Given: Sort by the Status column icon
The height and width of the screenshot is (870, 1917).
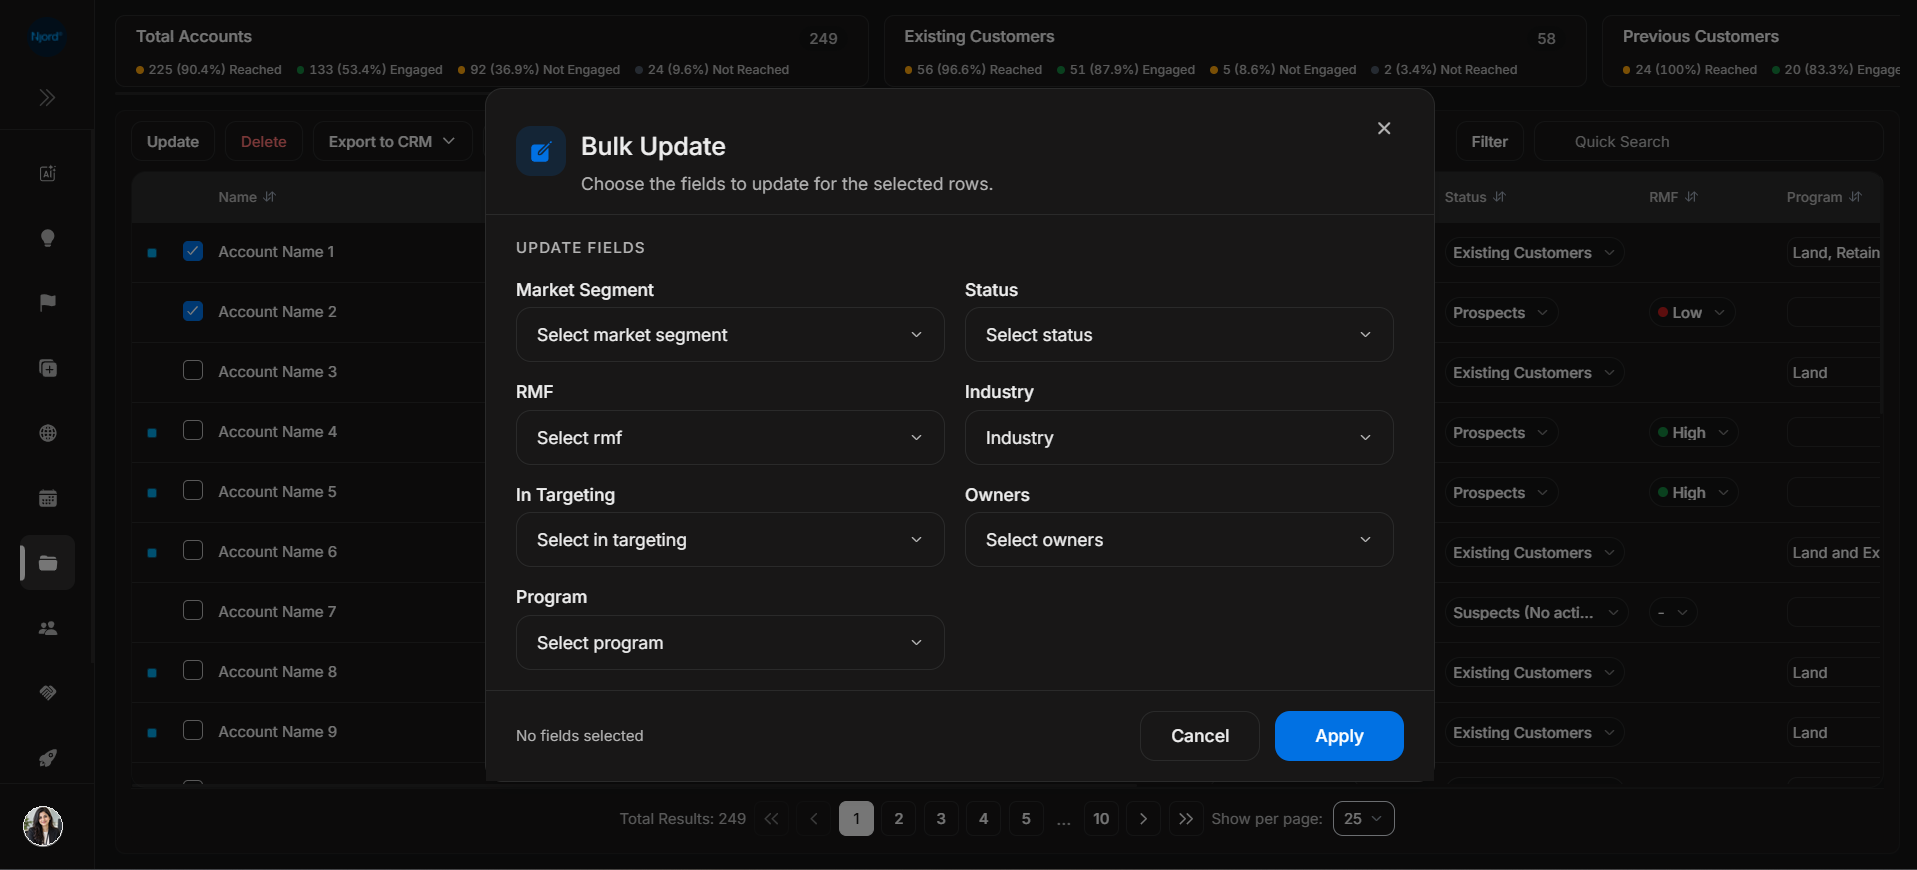Looking at the screenshot, I should [1499, 197].
